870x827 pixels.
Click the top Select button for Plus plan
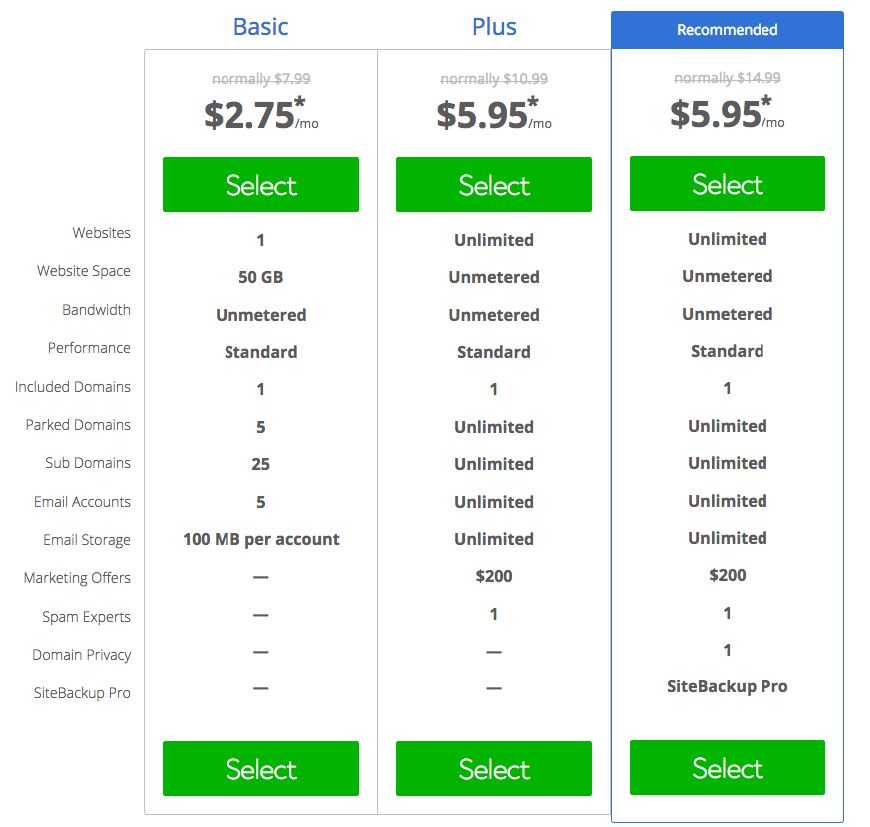point(494,184)
